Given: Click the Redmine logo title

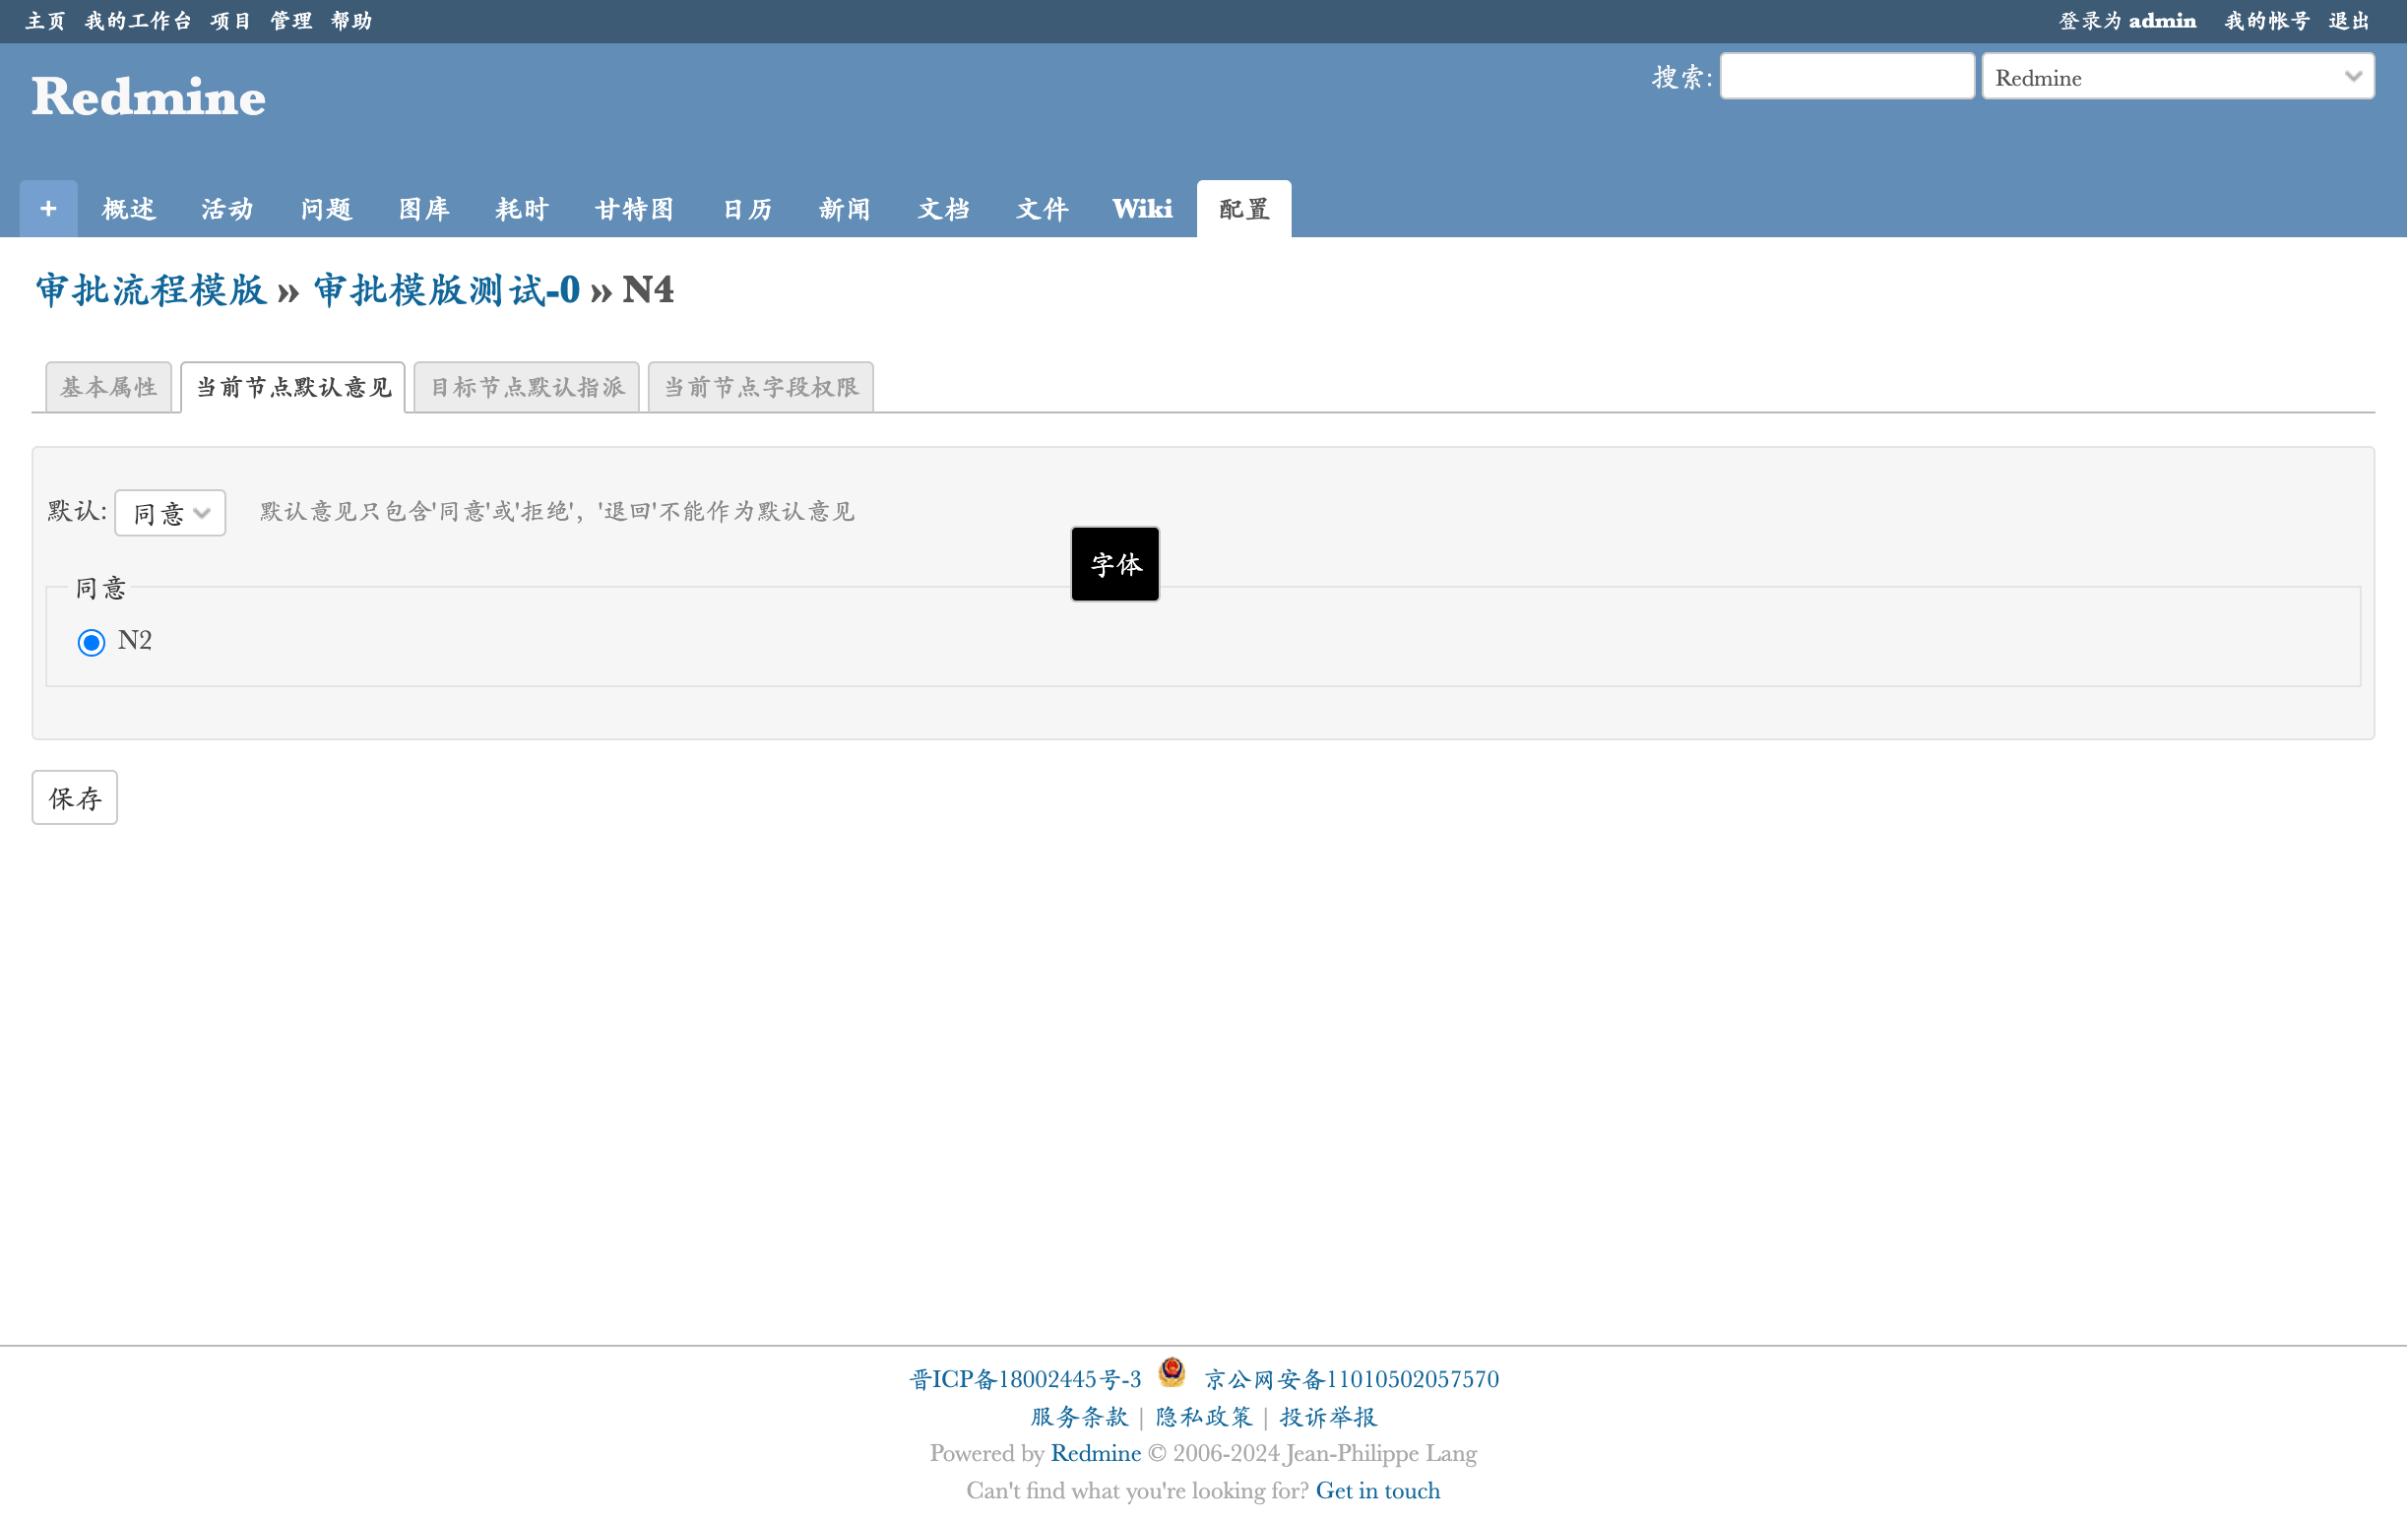Looking at the screenshot, I should point(148,97).
